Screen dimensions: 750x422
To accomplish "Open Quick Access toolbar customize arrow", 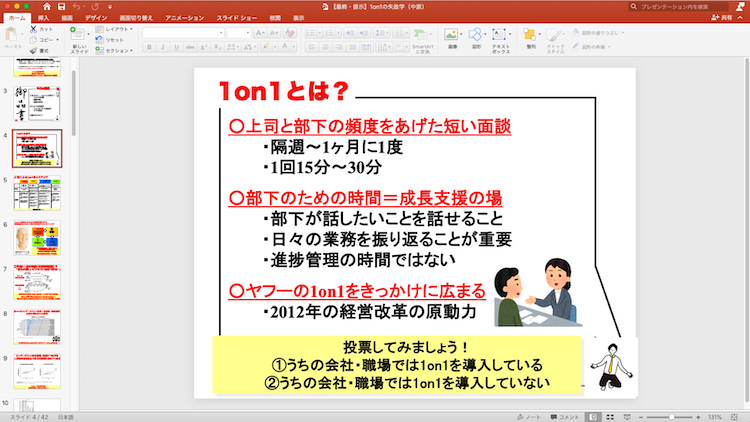I will pyautogui.click(x=110, y=7).
